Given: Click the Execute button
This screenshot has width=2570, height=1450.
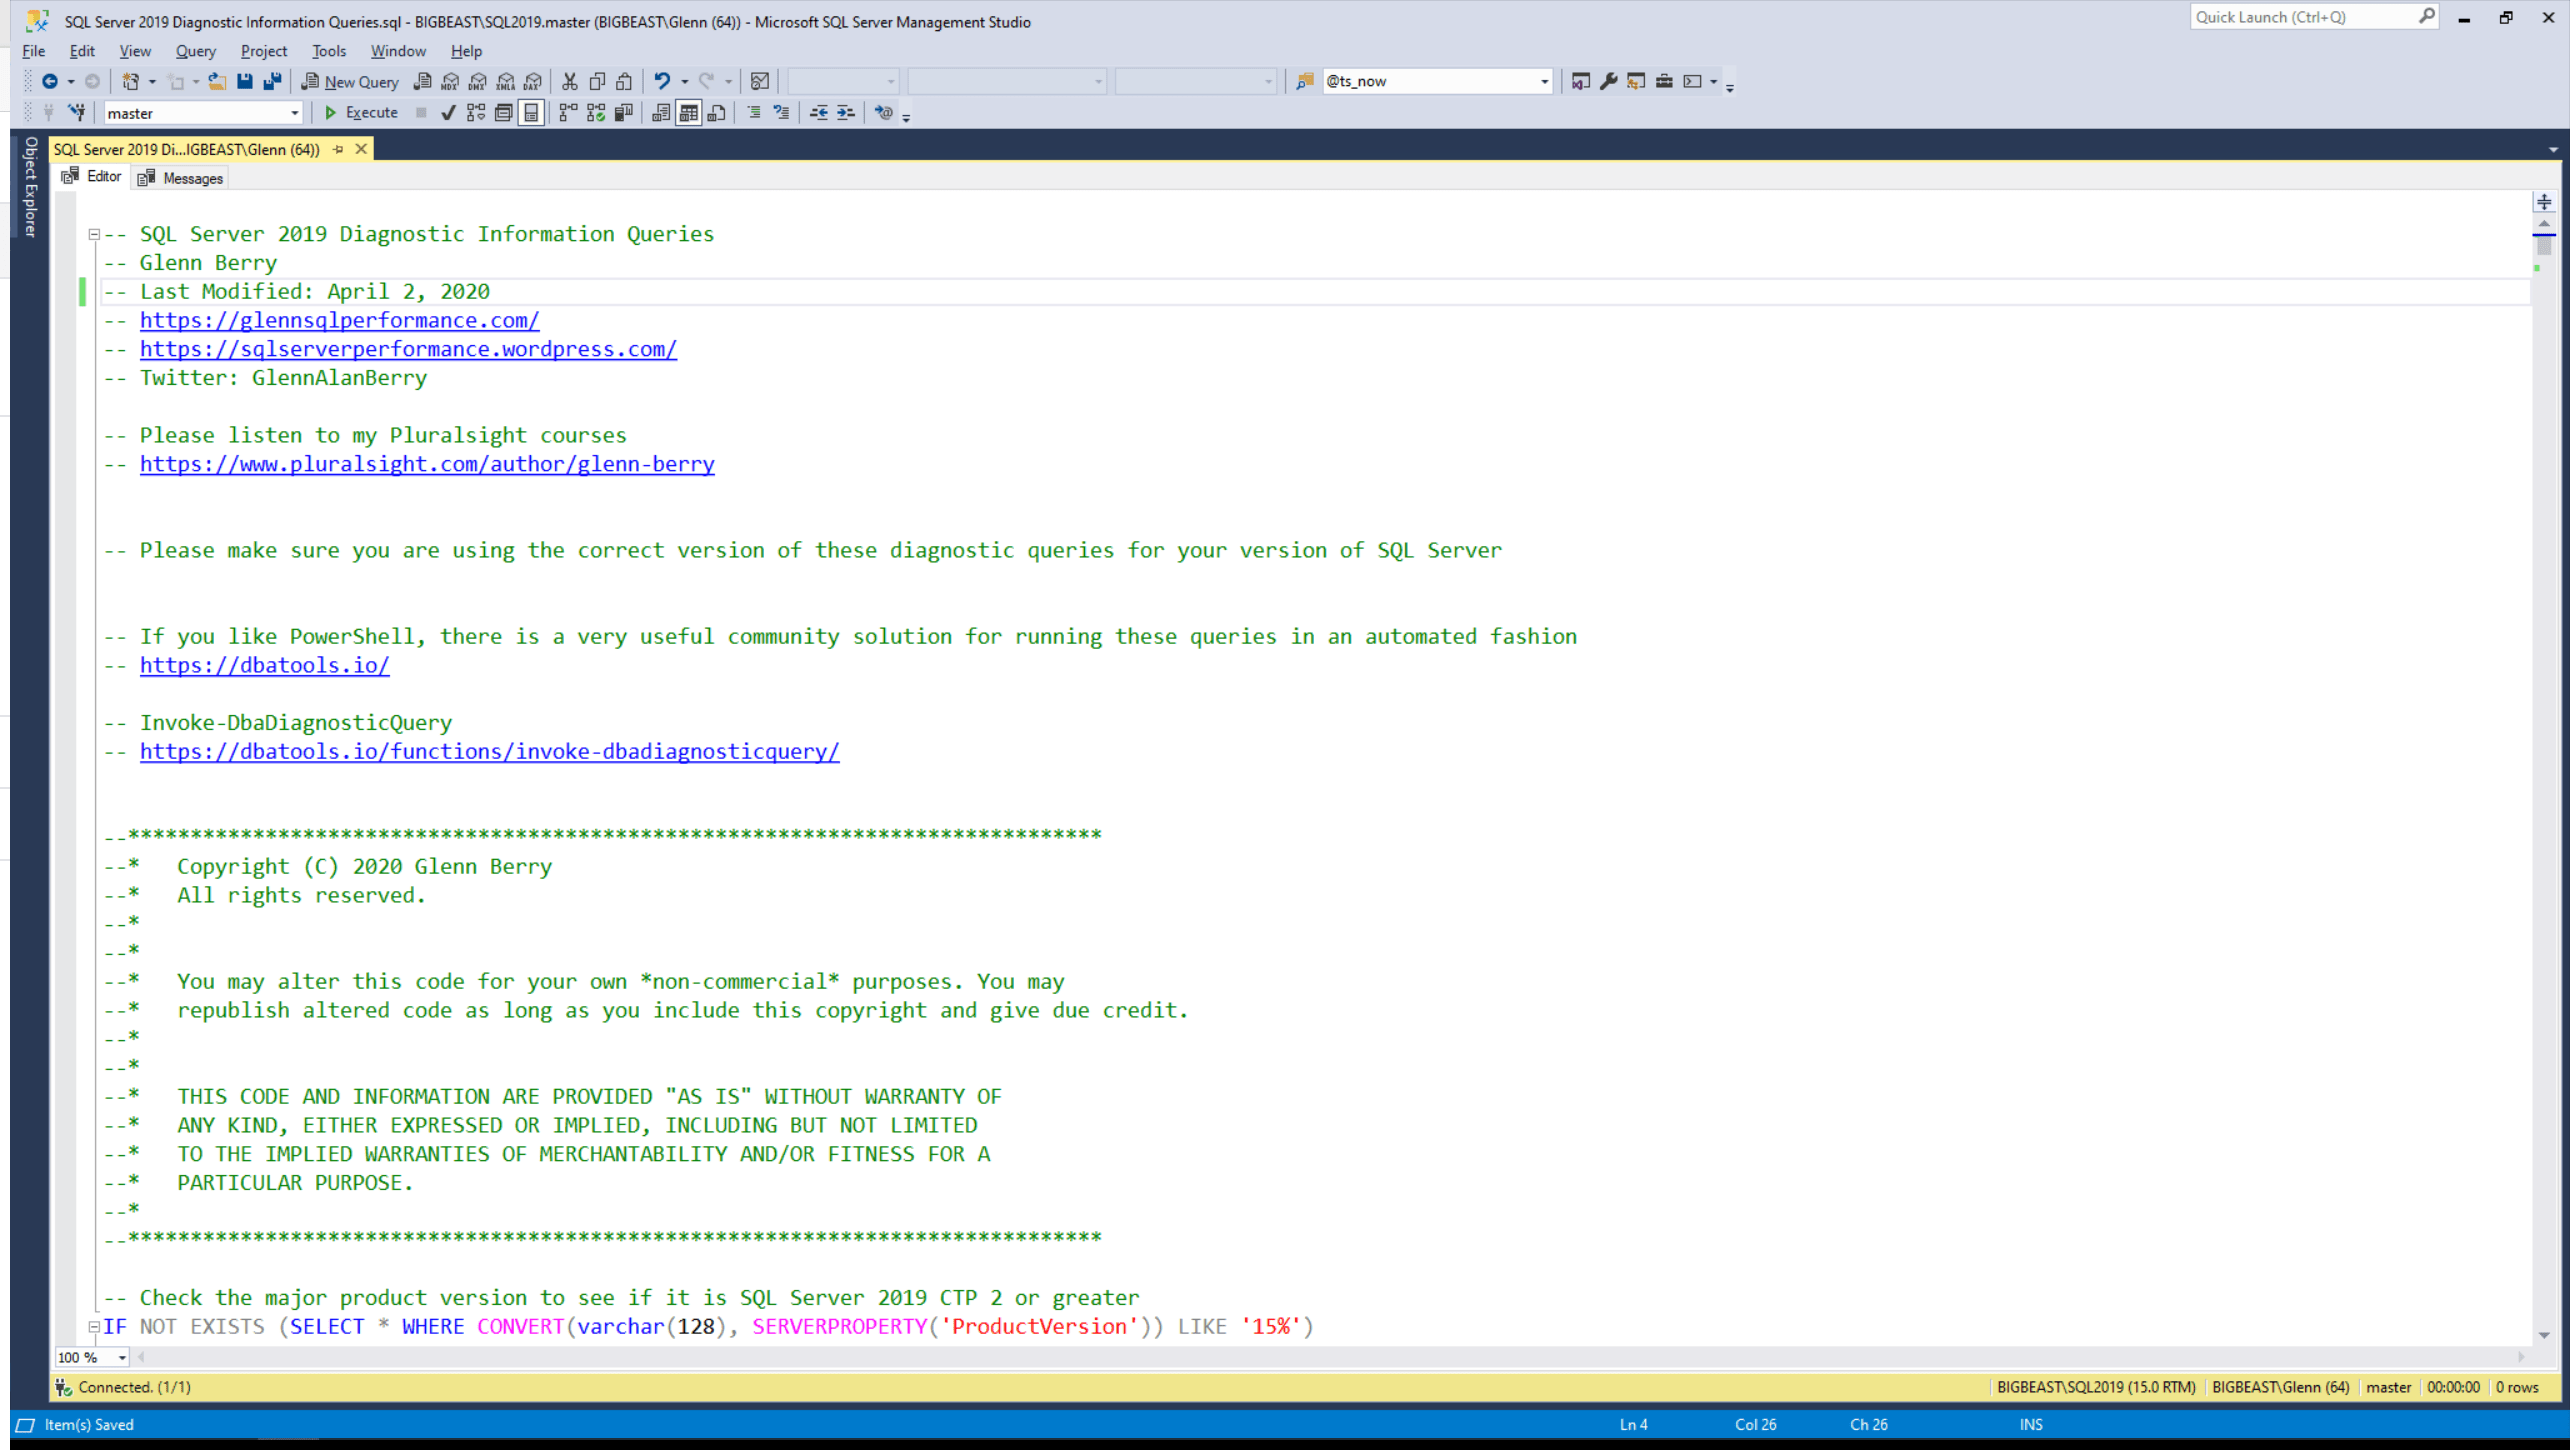Looking at the screenshot, I should [x=361, y=113].
